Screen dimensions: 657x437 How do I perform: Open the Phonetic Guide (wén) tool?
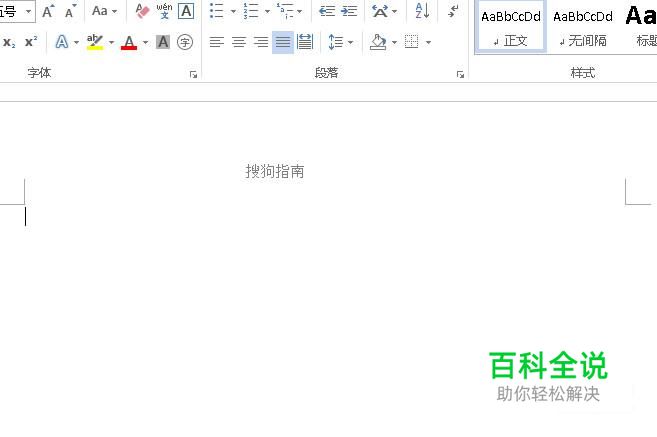pyautogui.click(x=164, y=11)
